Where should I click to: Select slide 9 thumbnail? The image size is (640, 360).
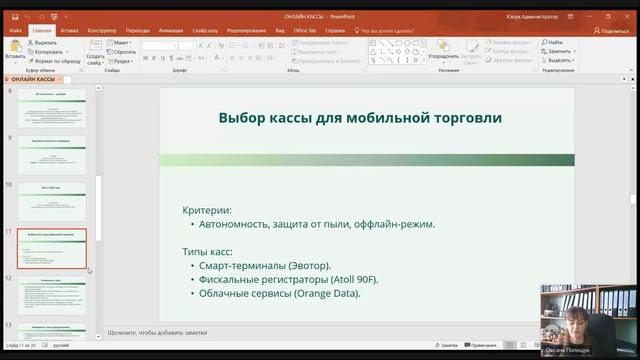pyautogui.click(x=52, y=155)
